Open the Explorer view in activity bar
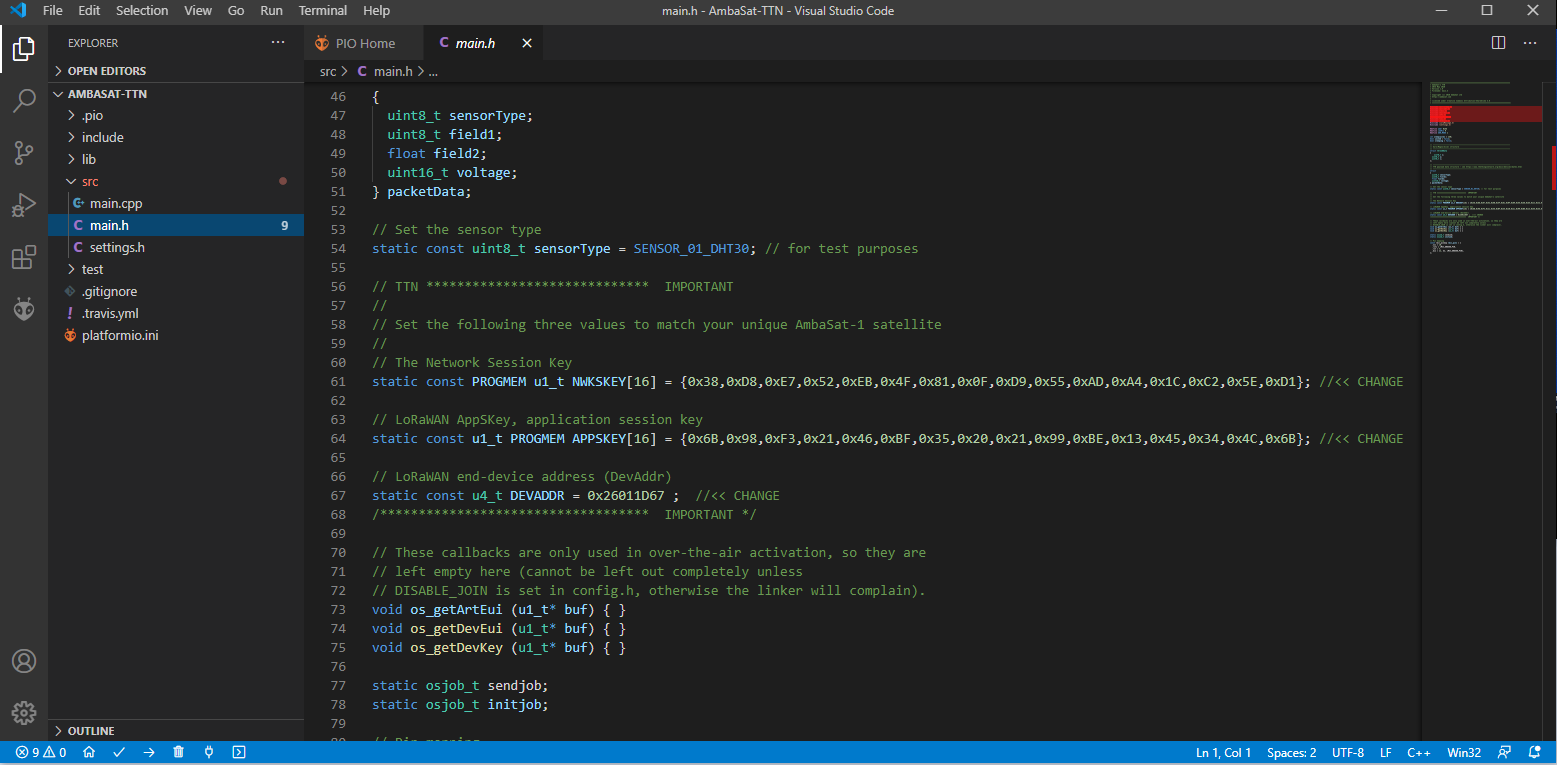The height and width of the screenshot is (765, 1557). tap(24, 47)
